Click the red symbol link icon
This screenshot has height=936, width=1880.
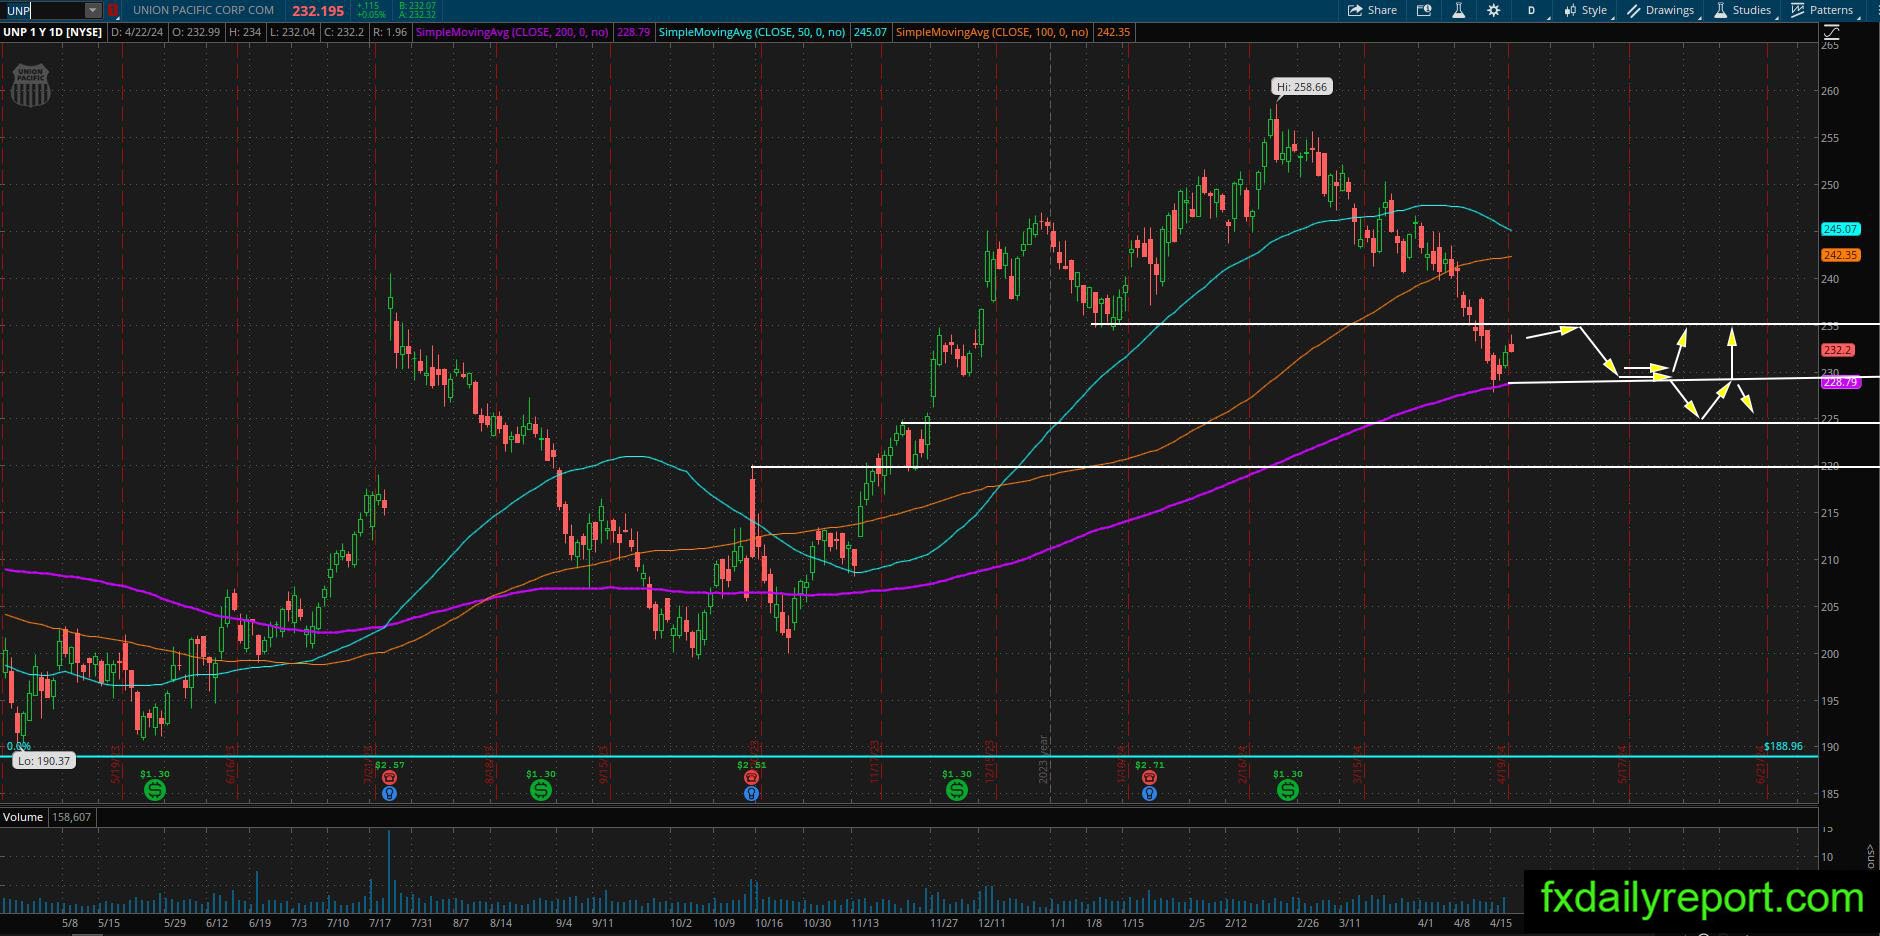coord(113,10)
